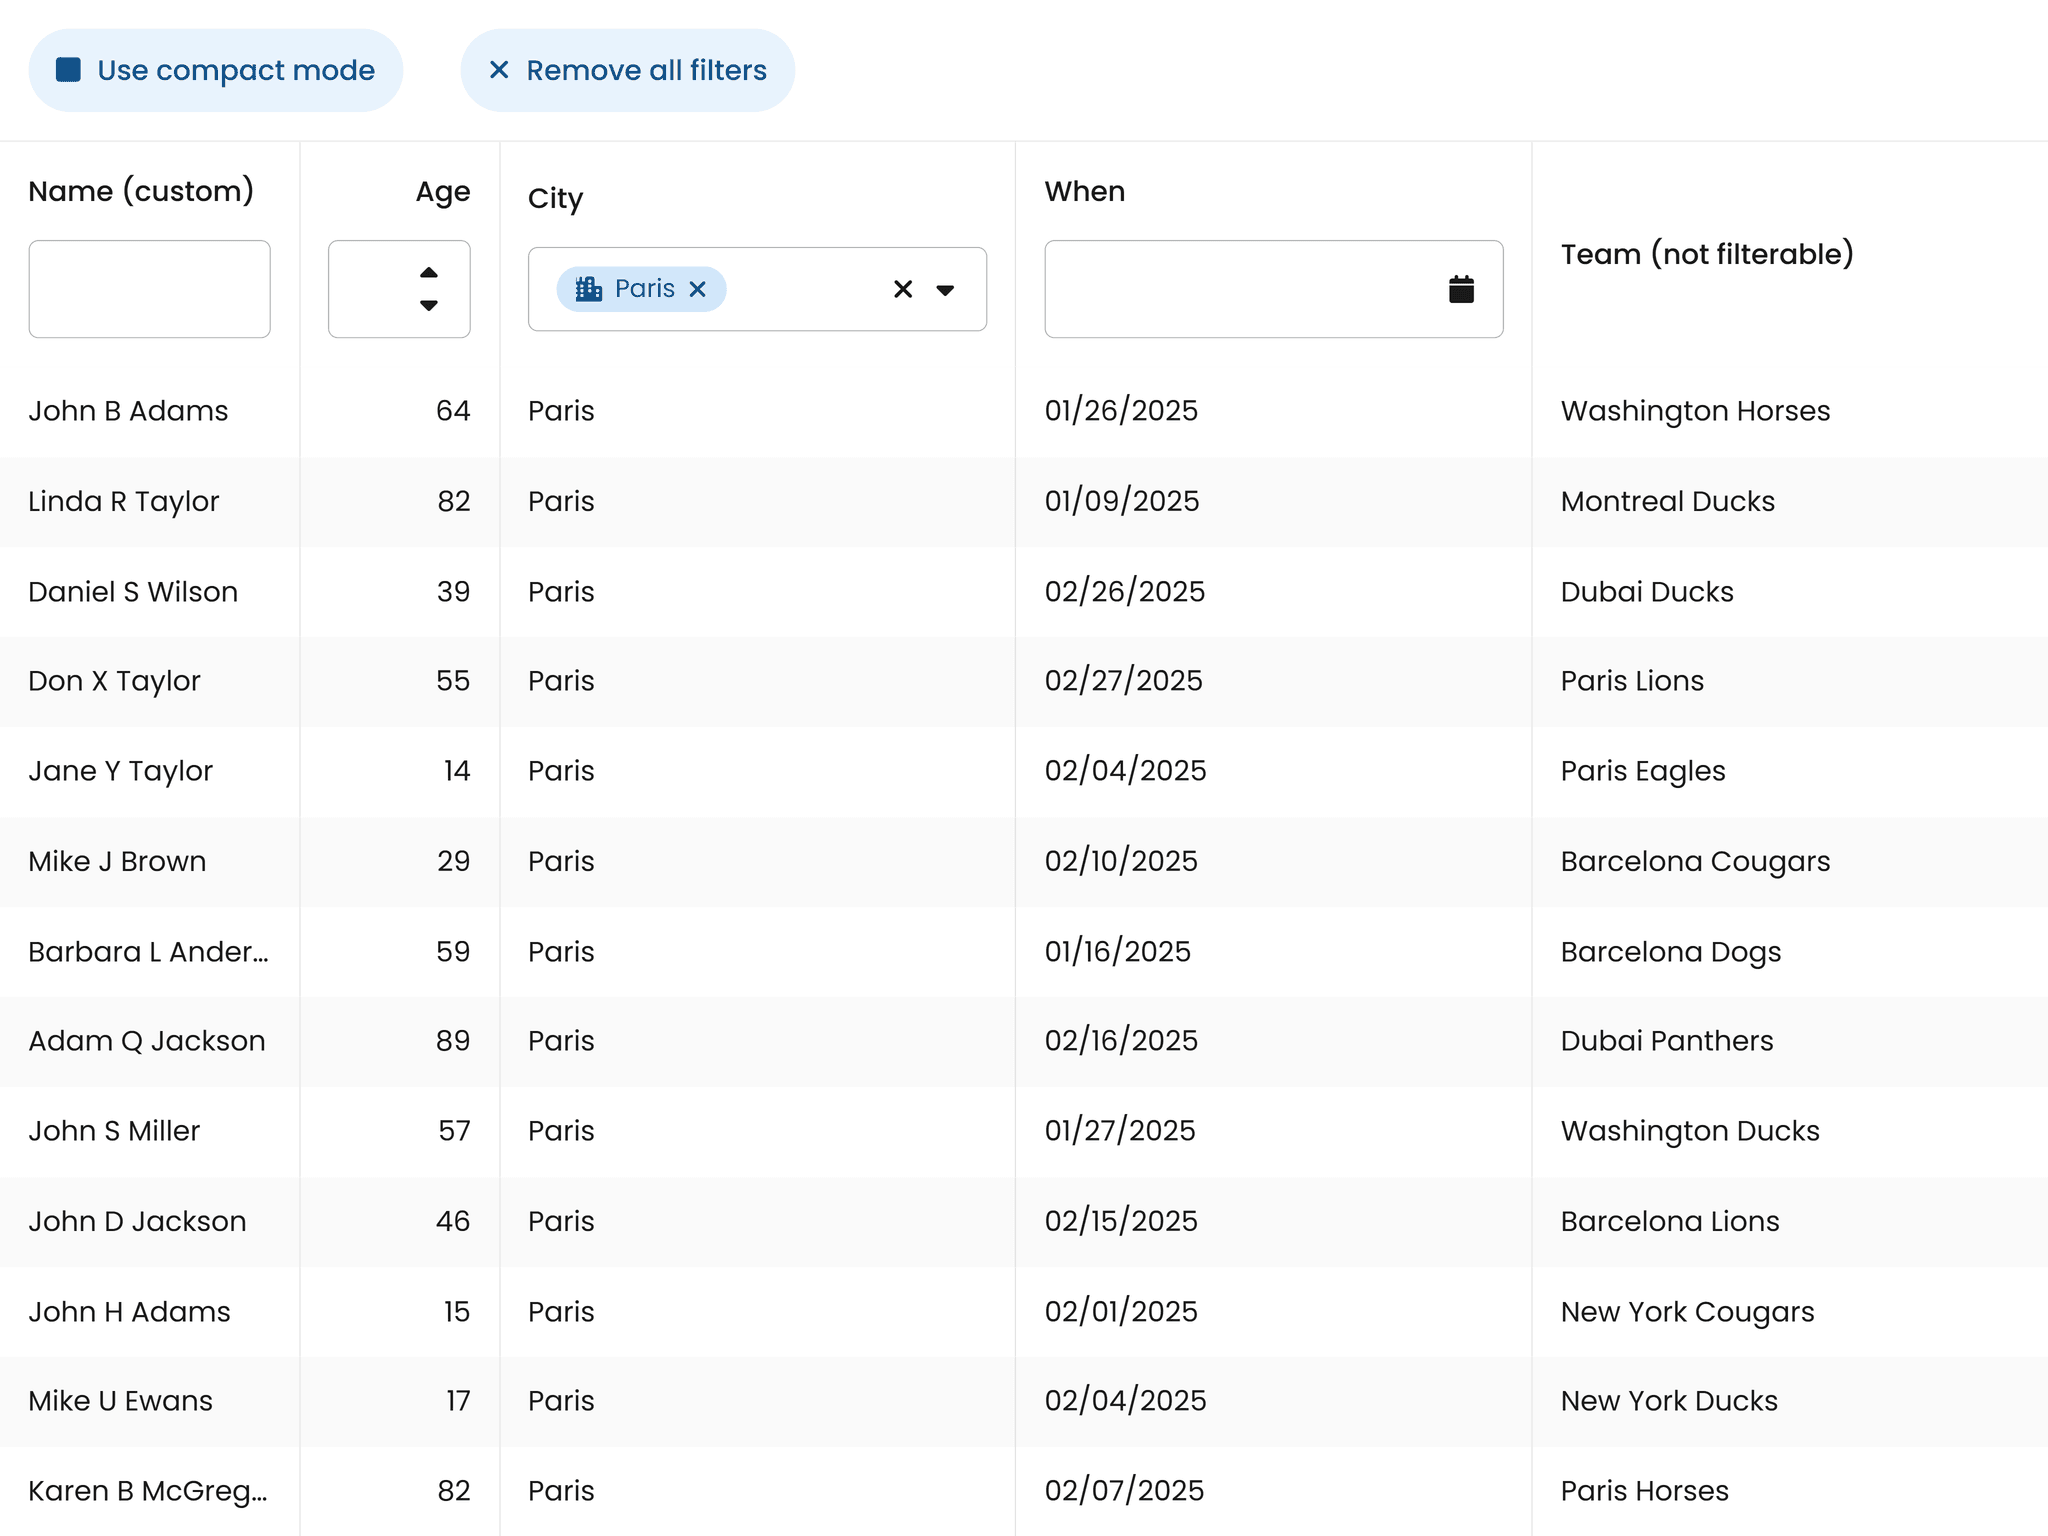The height and width of the screenshot is (1536, 2048).
Task: Click the Dubai Panthers team cell
Action: (x=1667, y=1041)
